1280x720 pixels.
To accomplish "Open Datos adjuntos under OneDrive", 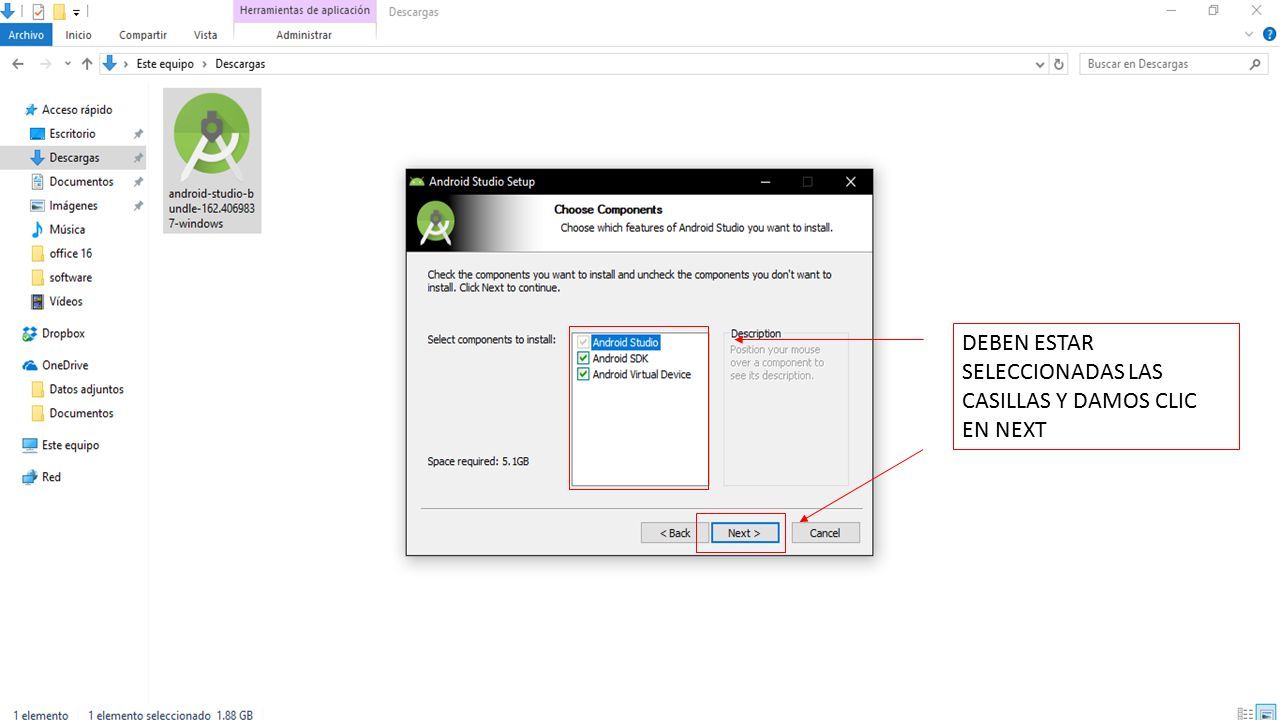I will (x=86, y=390).
